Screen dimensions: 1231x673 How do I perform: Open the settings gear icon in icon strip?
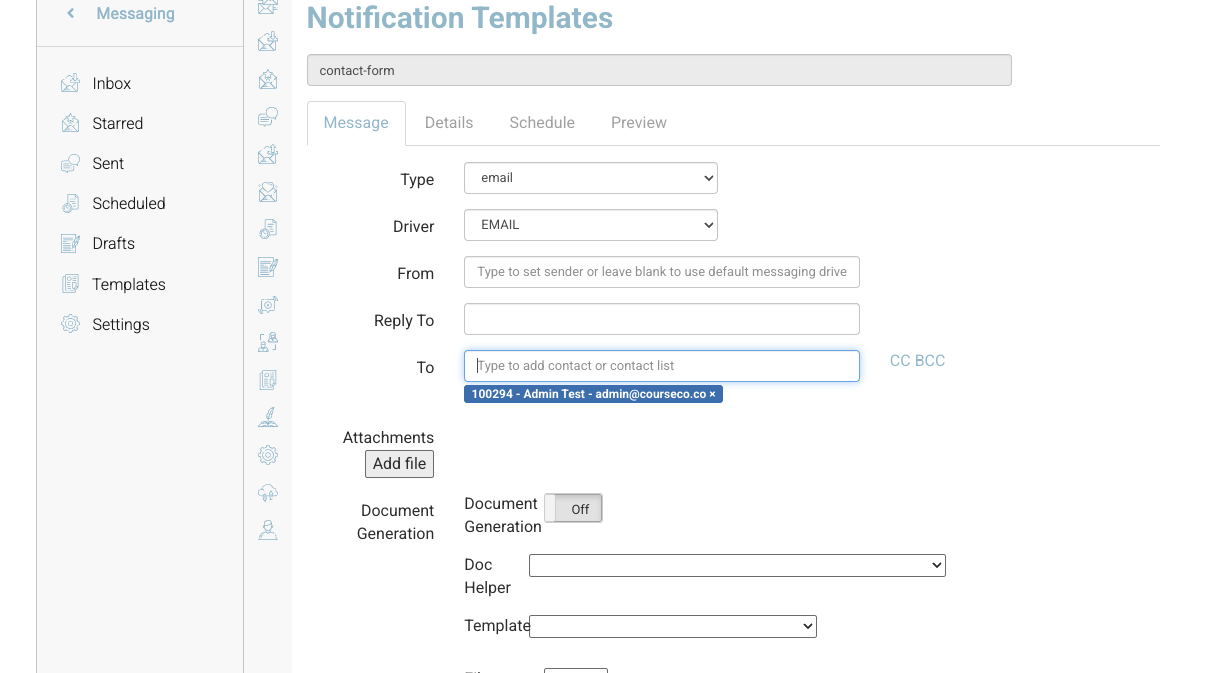pos(267,455)
